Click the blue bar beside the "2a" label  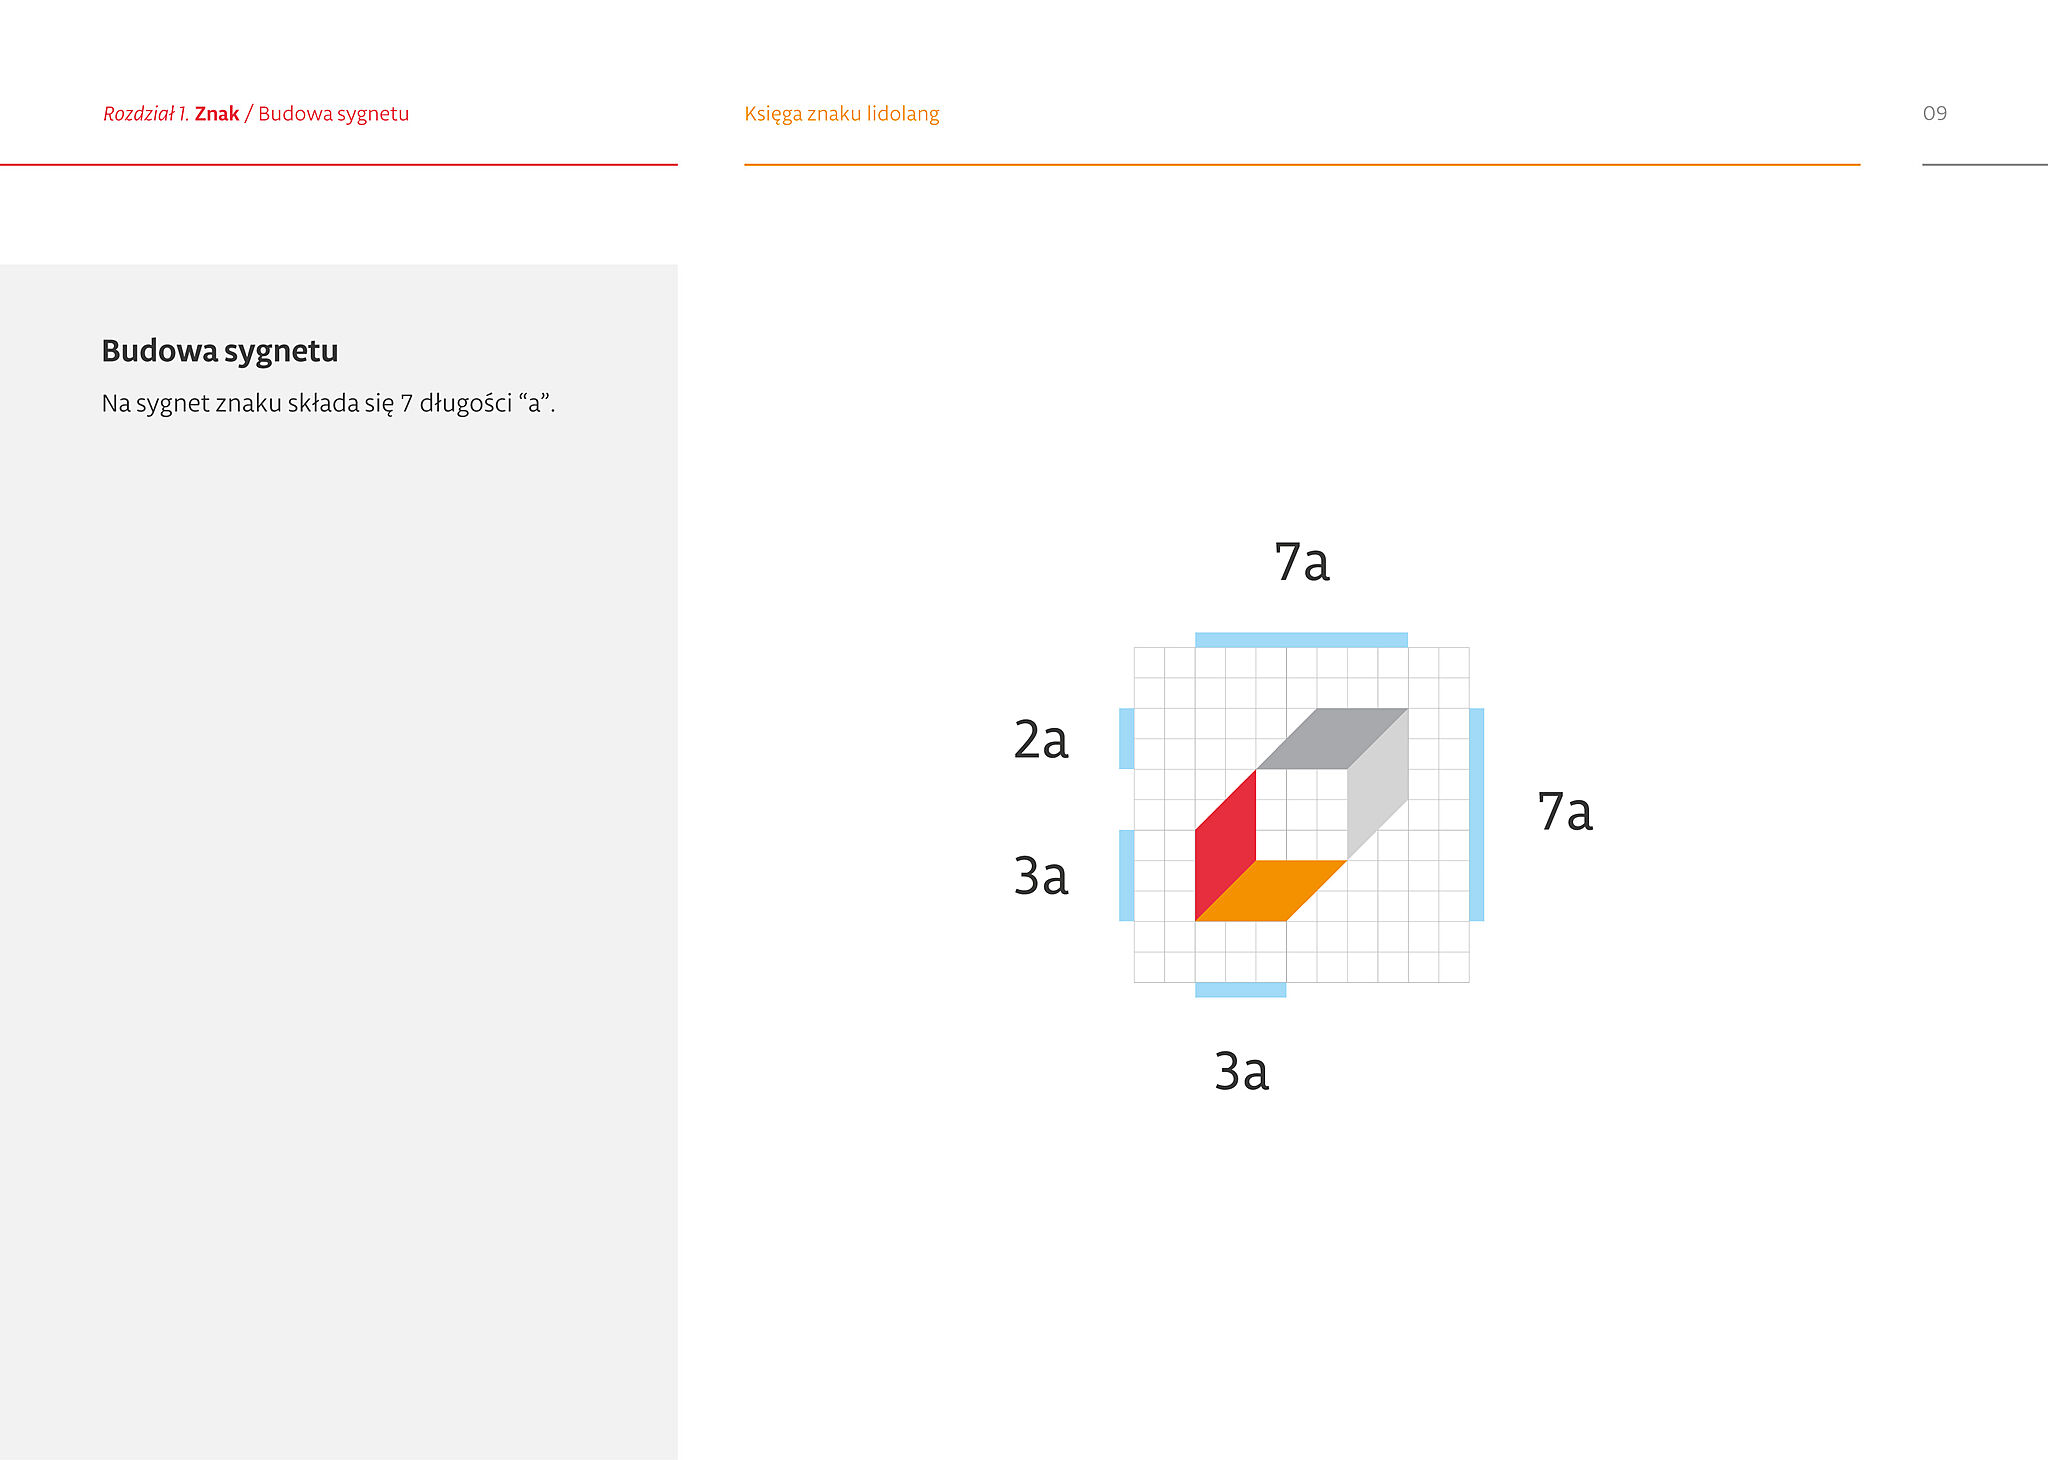pyautogui.click(x=1126, y=738)
